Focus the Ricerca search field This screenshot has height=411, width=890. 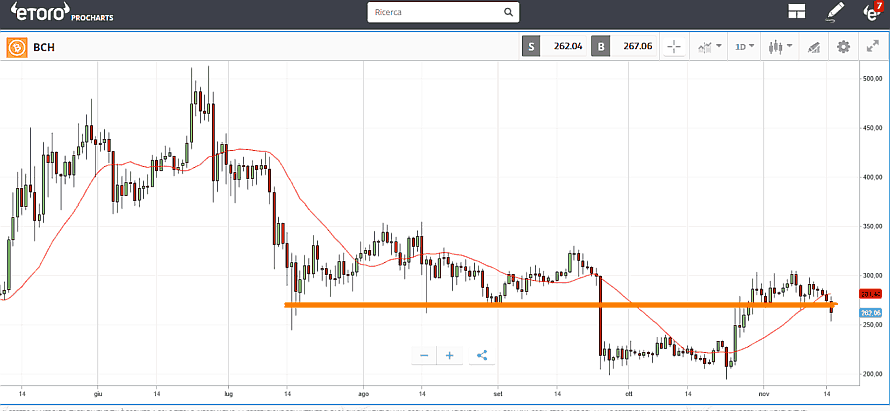pyautogui.click(x=433, y=13)
